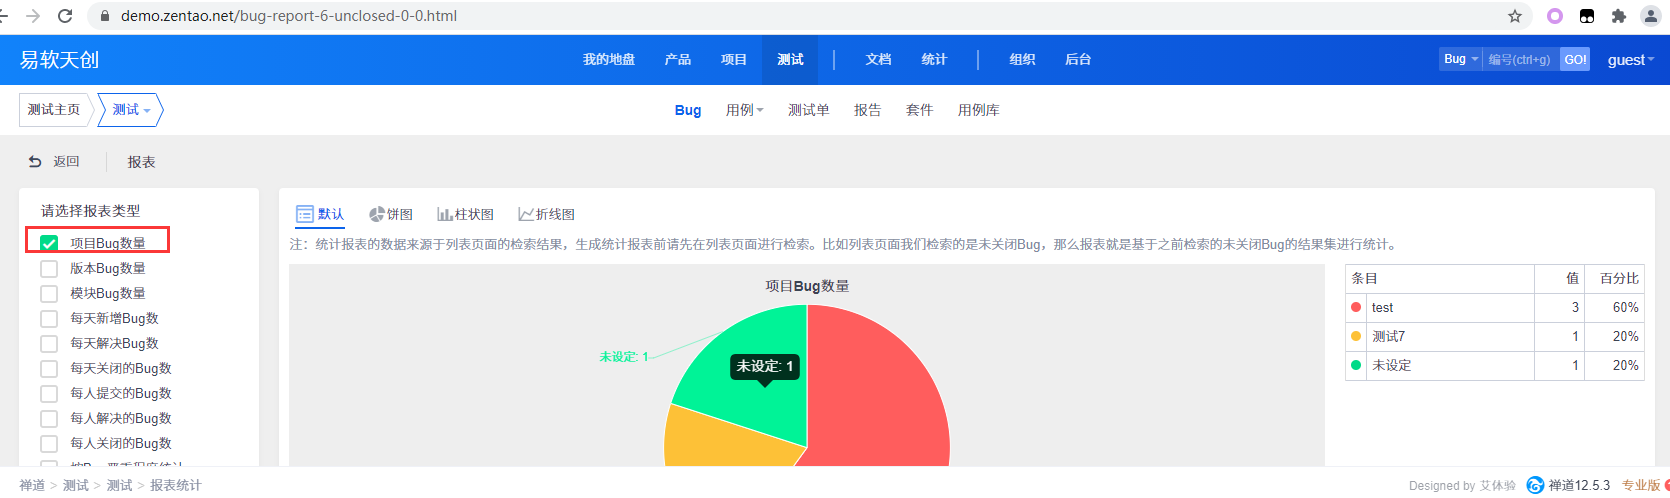Select 每人解决的Bug数 checkbox

49,418
